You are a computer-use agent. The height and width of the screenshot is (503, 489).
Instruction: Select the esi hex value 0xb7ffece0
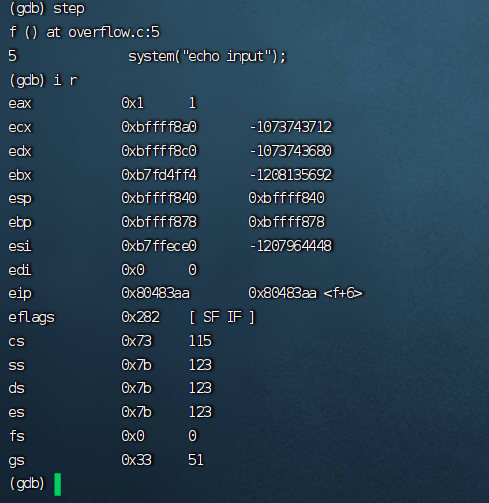tap(159, 246)
